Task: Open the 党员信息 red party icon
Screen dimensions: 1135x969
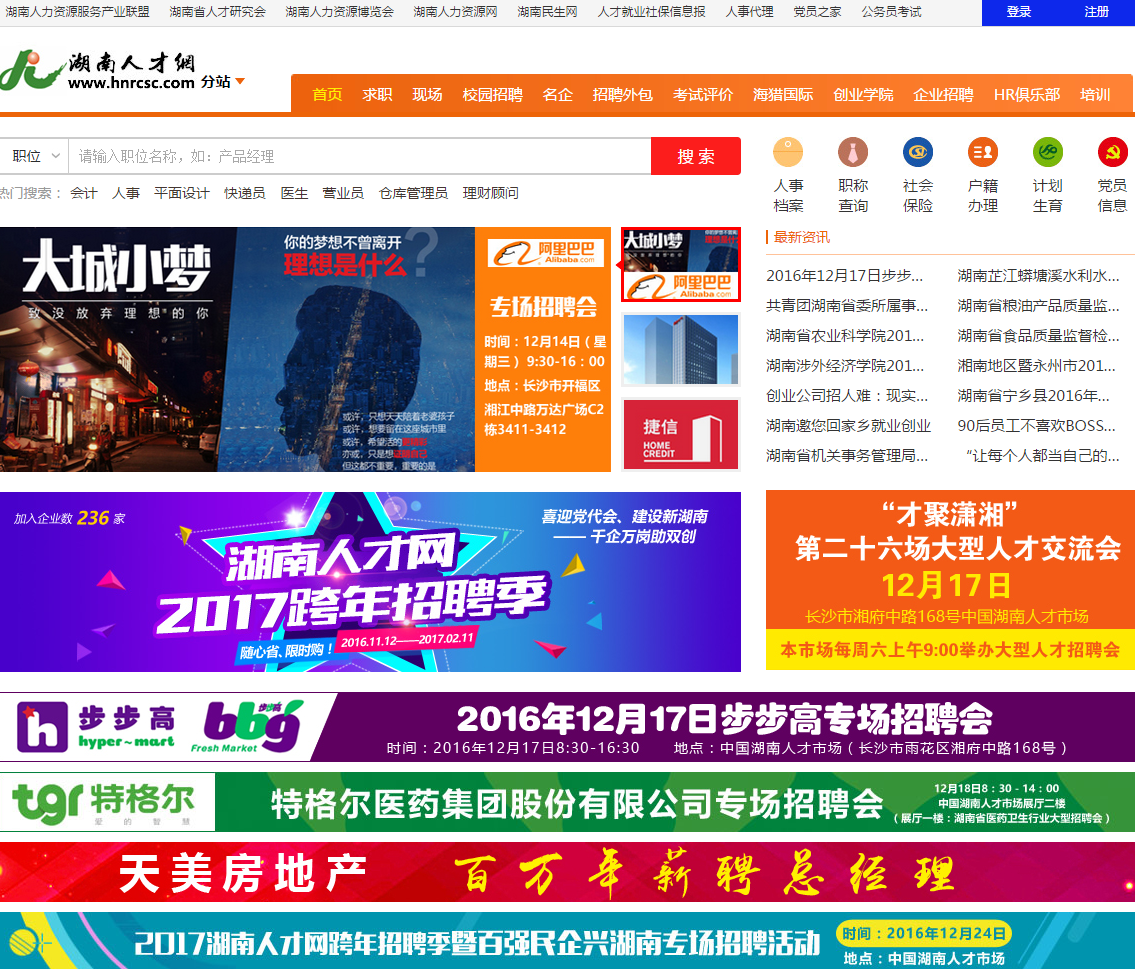Action: pyautogui.click(x=1113, y=153)
